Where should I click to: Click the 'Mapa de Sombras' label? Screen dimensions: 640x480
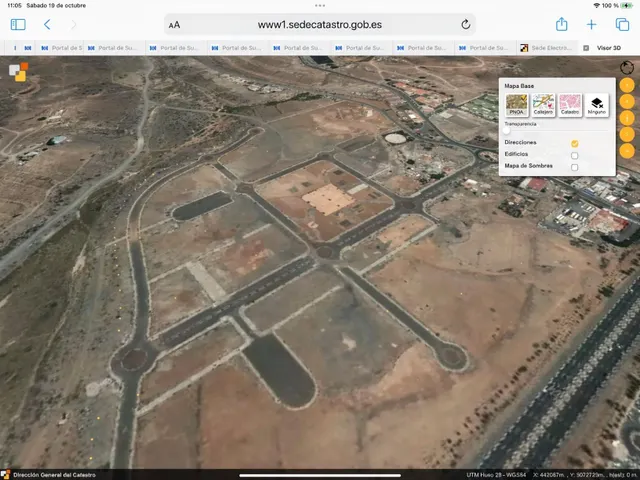[x=528, y=166]
